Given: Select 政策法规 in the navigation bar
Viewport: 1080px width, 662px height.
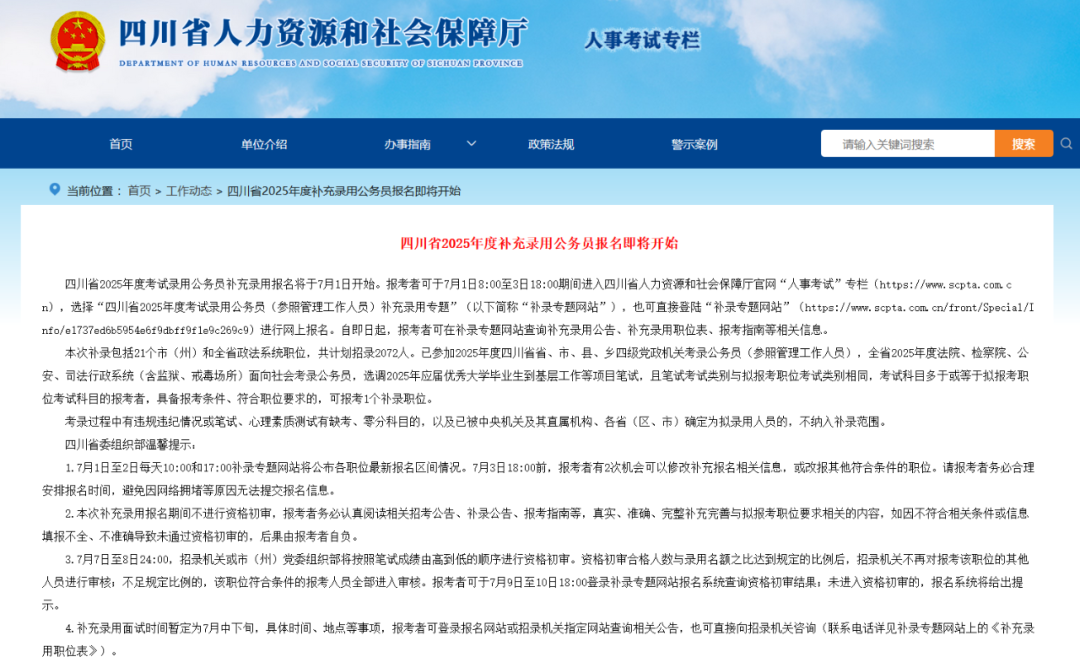Looking at the screenshot, I should click(551, 144).
